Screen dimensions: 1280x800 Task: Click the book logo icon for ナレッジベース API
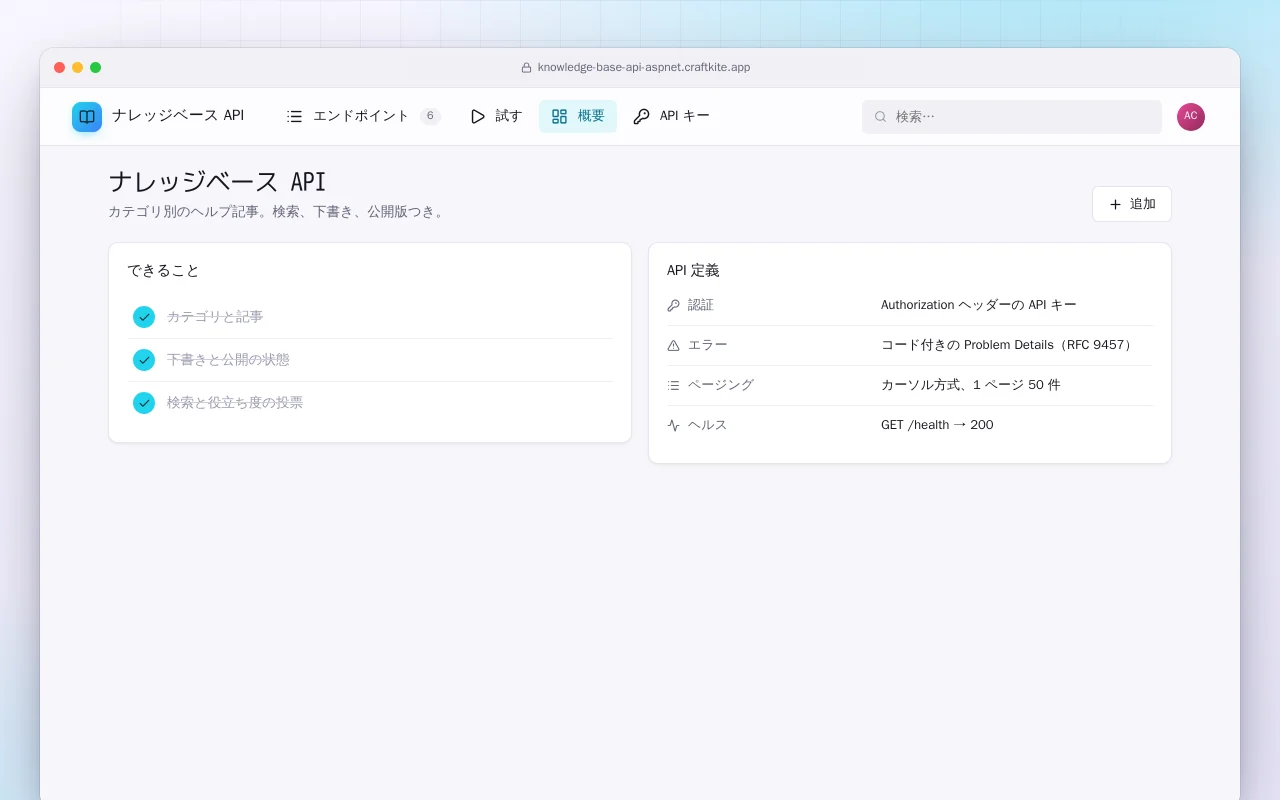pos(87,117)
